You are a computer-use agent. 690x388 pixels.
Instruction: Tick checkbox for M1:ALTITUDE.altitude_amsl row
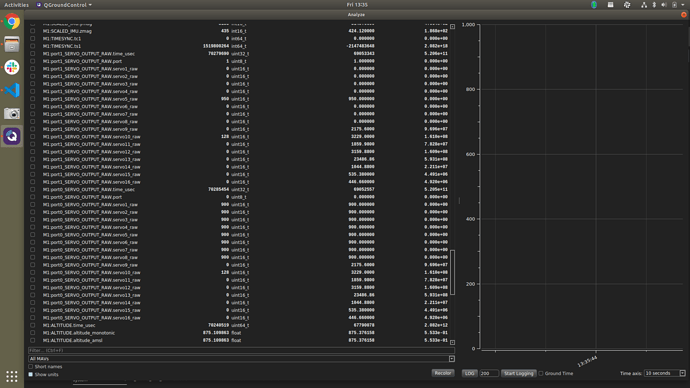click(33, 340)
